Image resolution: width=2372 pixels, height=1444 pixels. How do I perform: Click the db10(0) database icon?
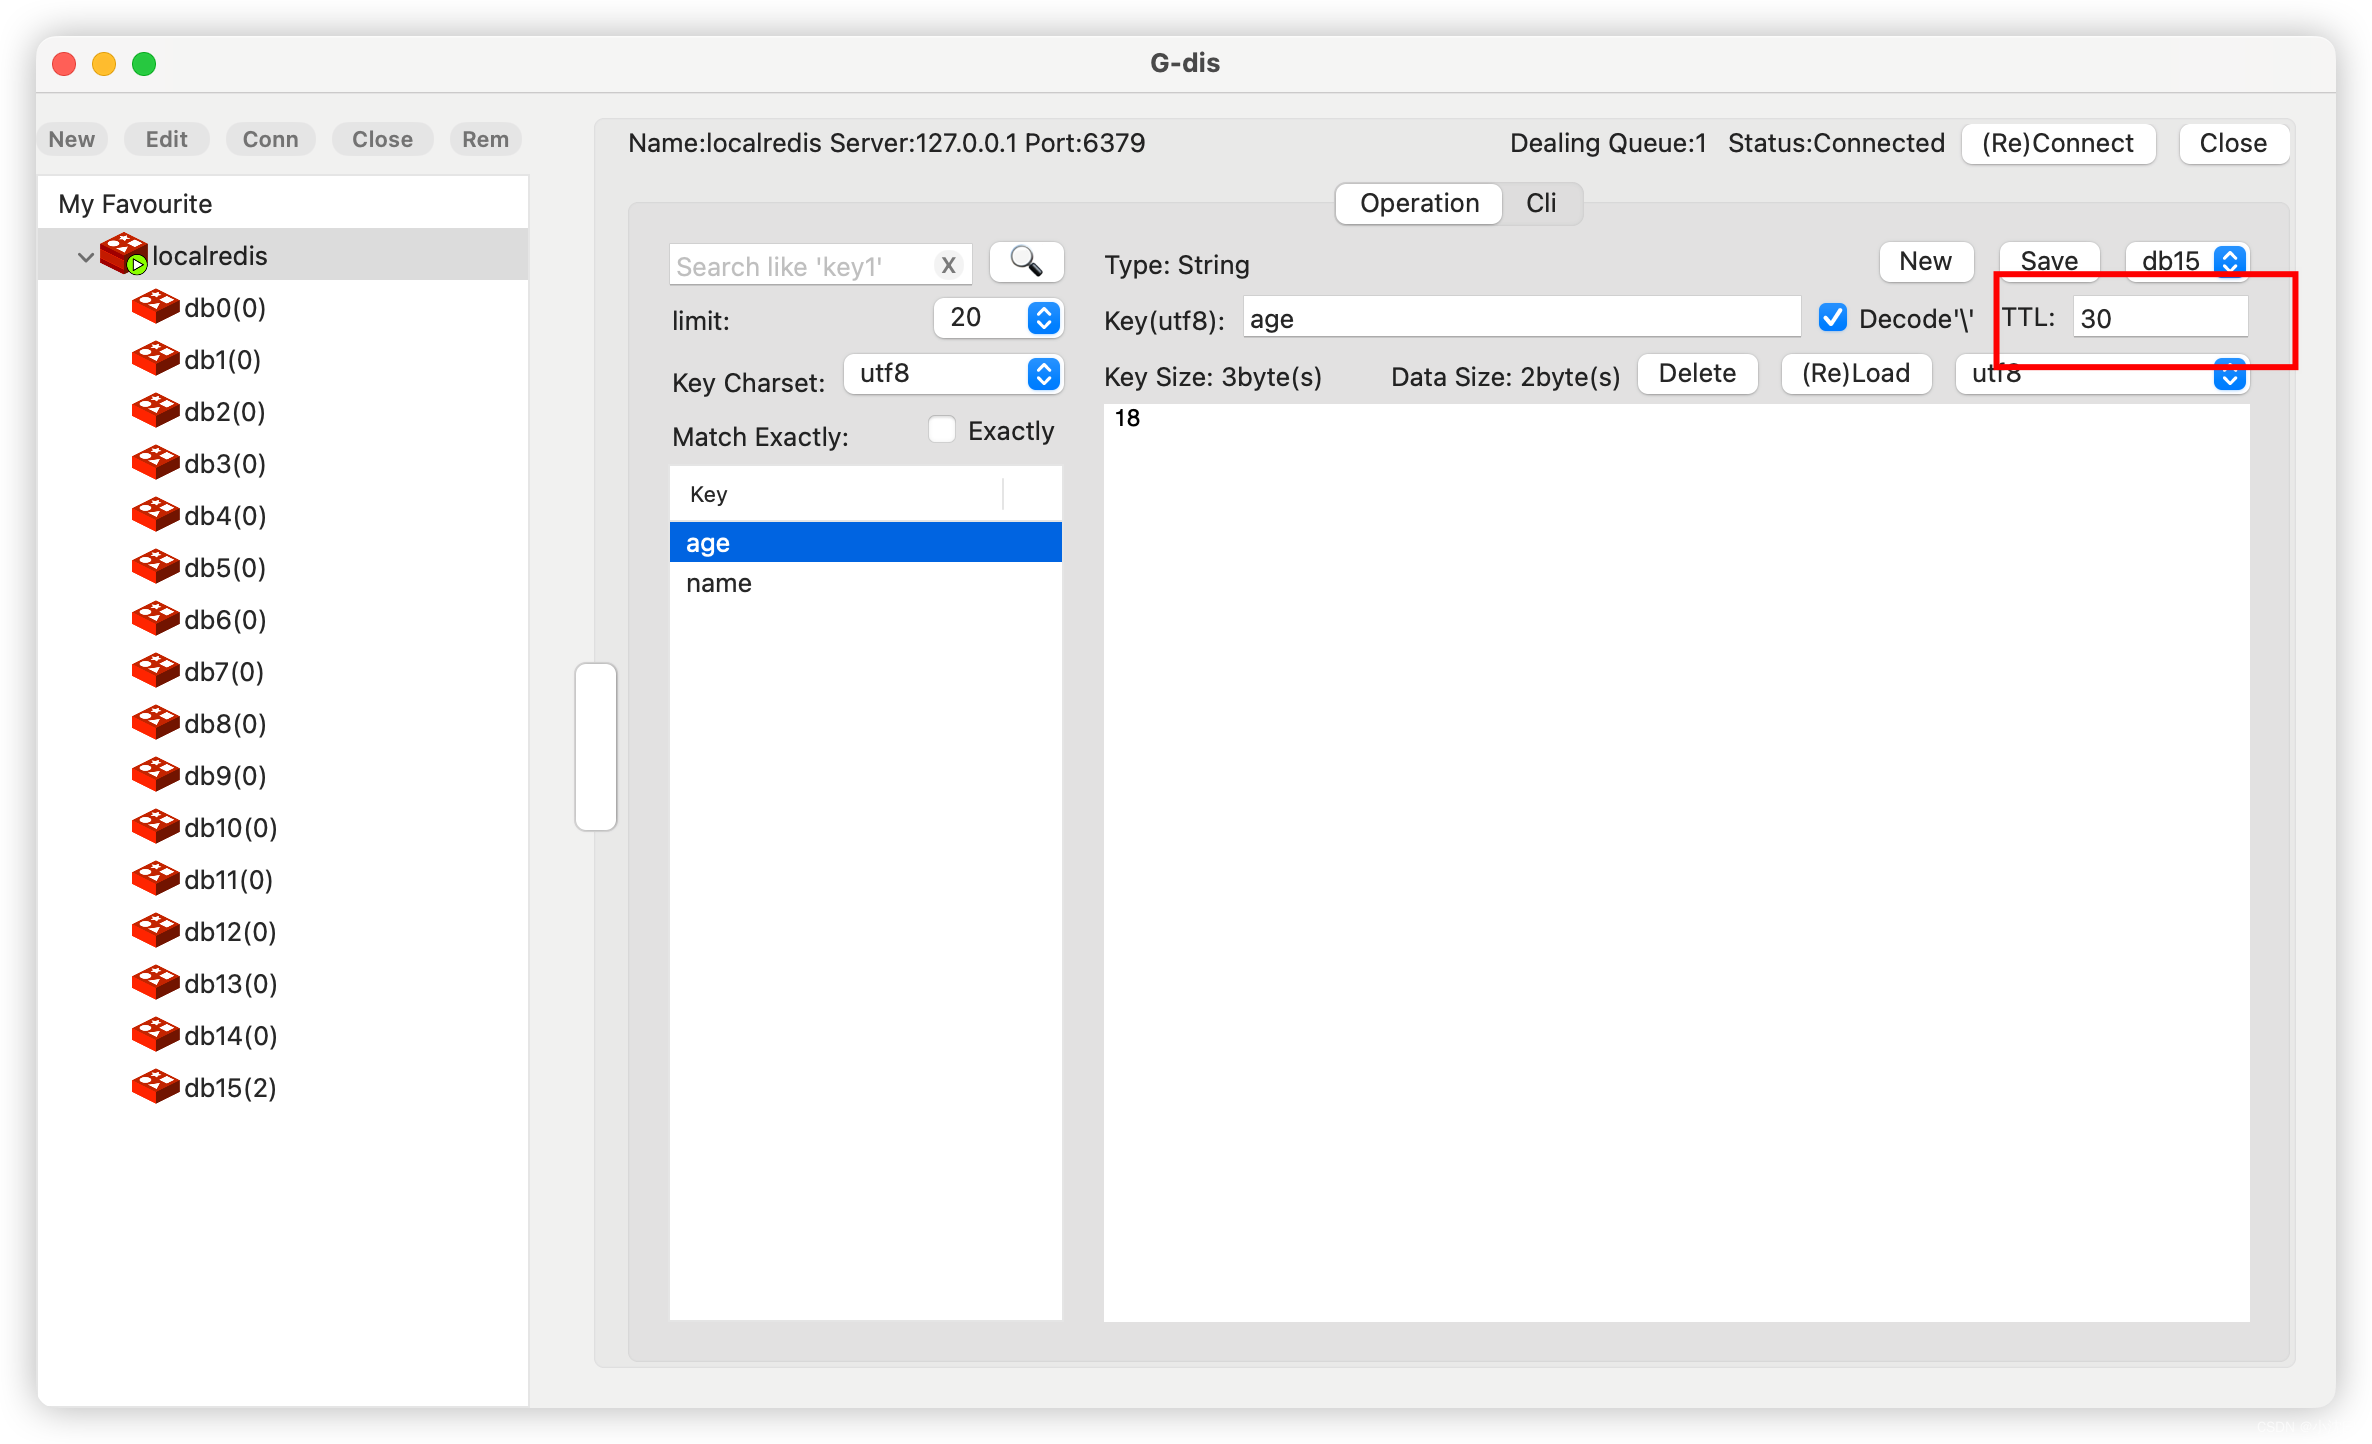pyautogui.click(x=155, y=826)
